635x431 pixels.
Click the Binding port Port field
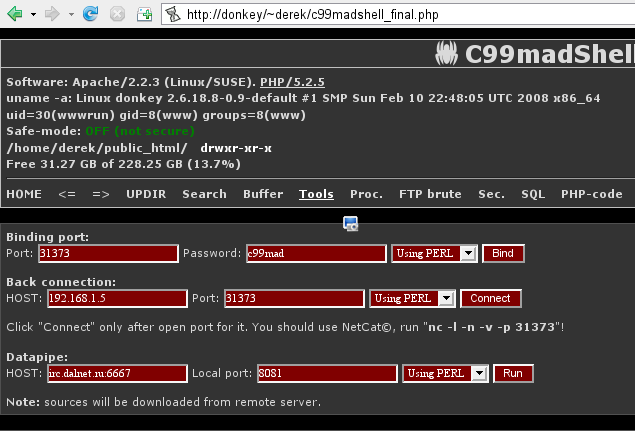coord(109,254)
